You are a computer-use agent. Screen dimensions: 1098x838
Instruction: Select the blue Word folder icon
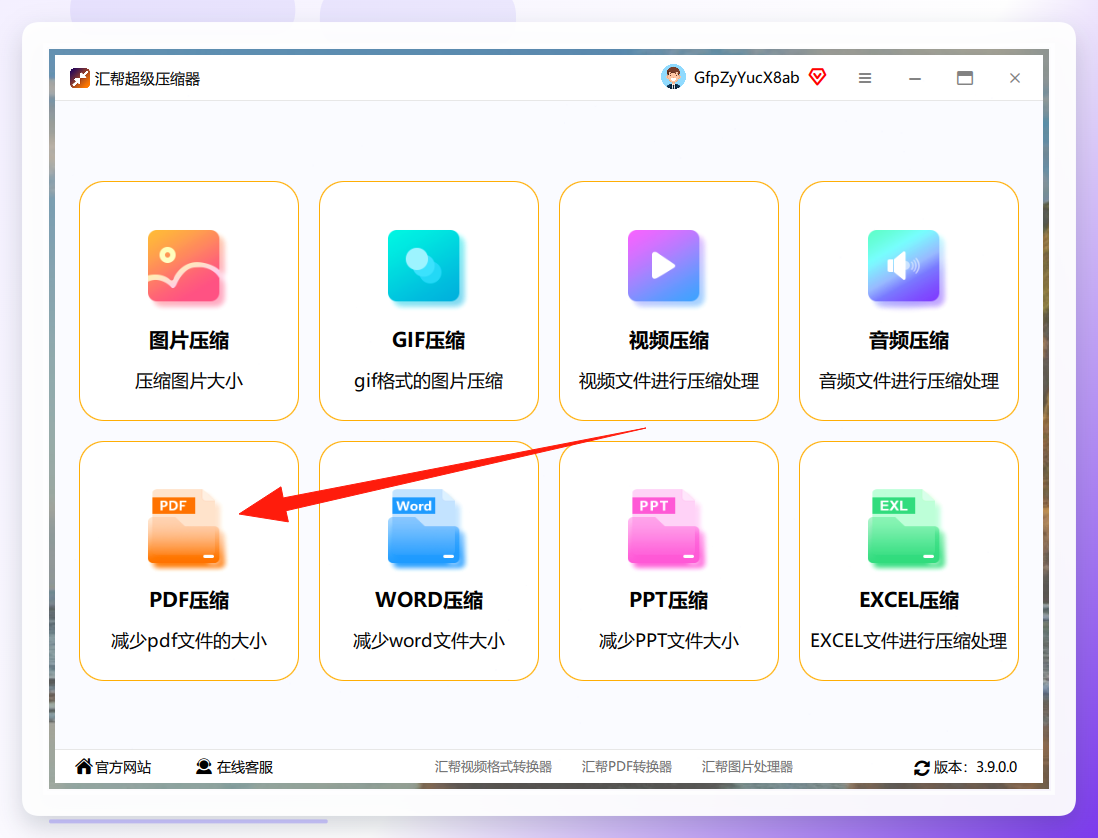tap(424, 526)
